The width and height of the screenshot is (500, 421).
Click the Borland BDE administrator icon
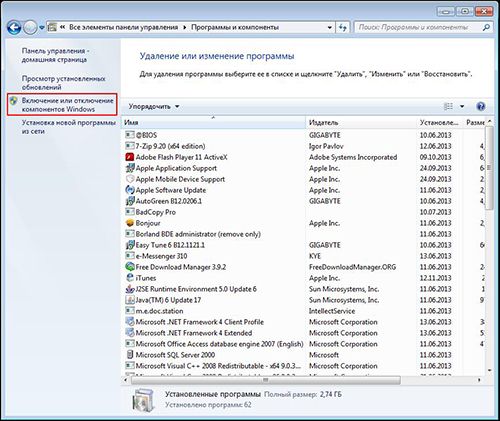(x=130, y=234)
